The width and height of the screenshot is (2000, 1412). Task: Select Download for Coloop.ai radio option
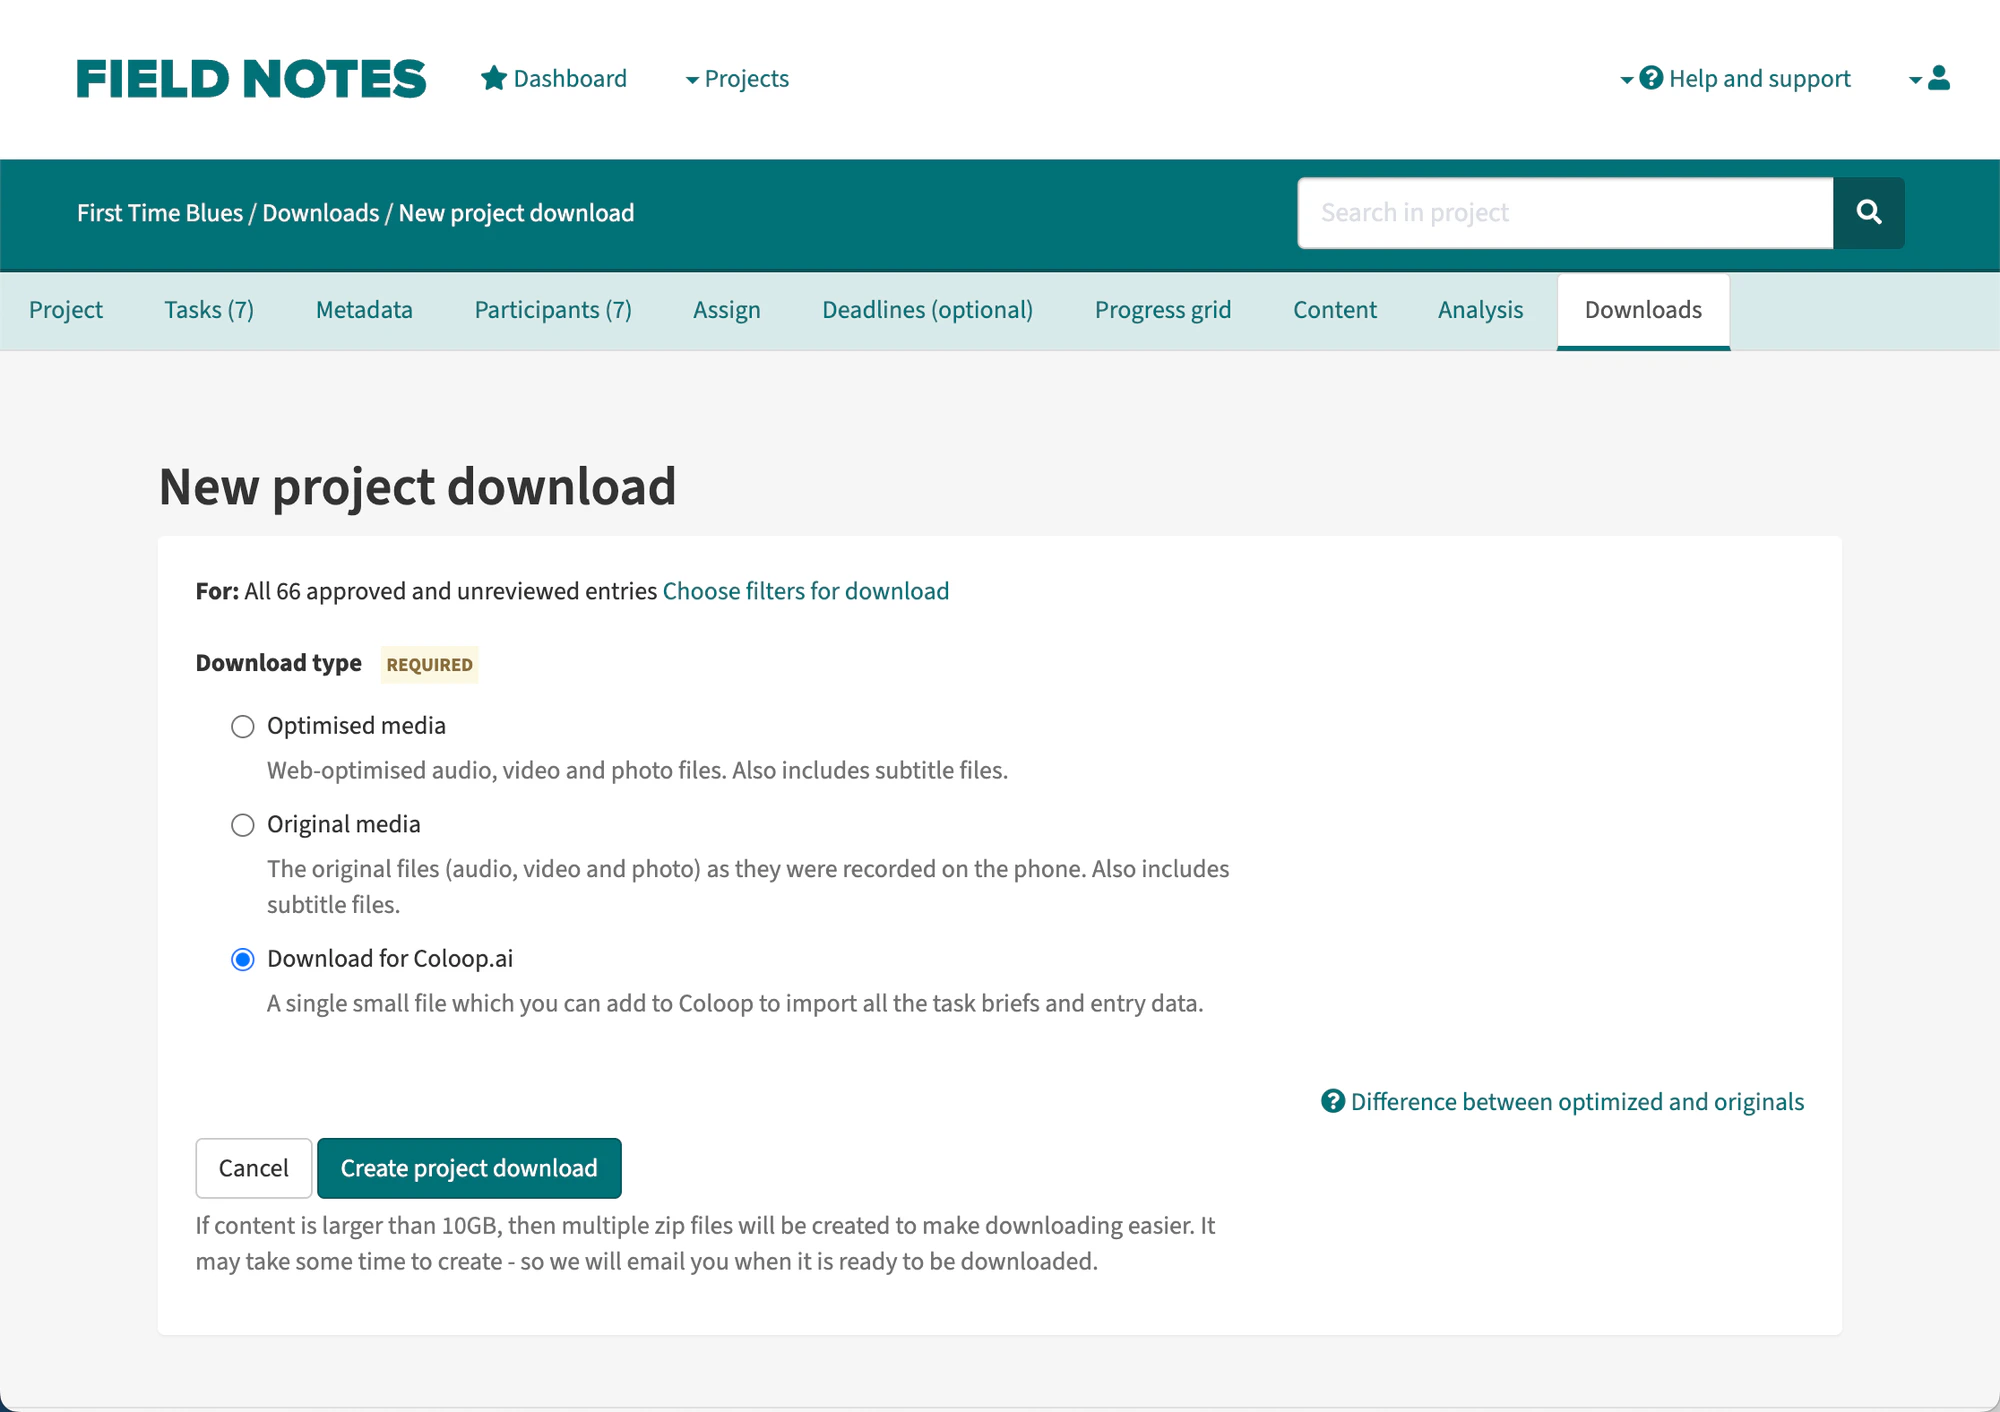pos(242,959)
